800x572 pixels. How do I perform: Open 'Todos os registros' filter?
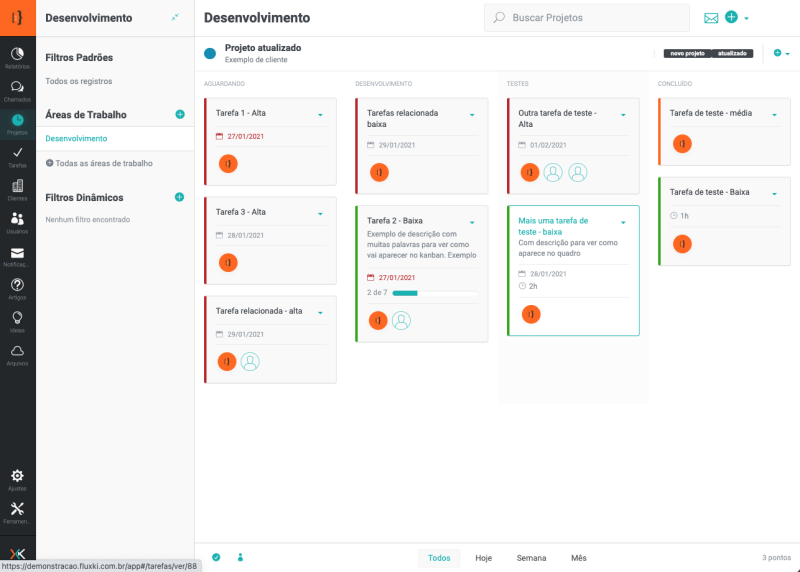[79, 81]
